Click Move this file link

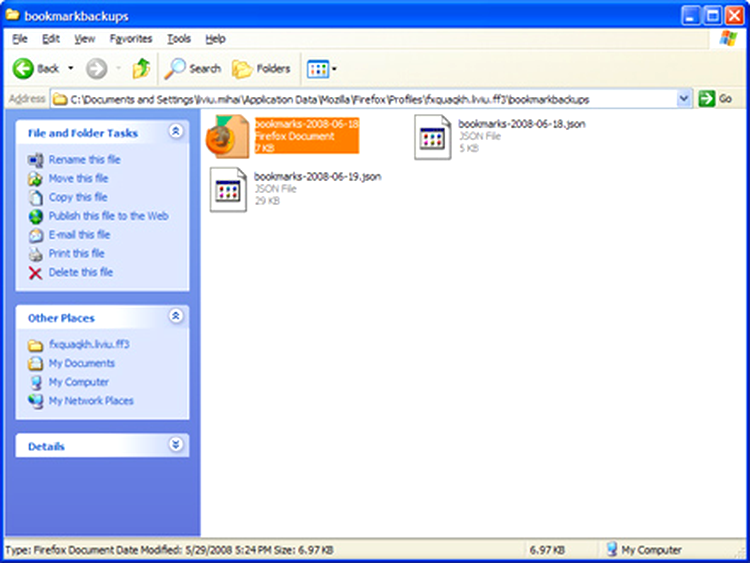[x=78, y=178]
